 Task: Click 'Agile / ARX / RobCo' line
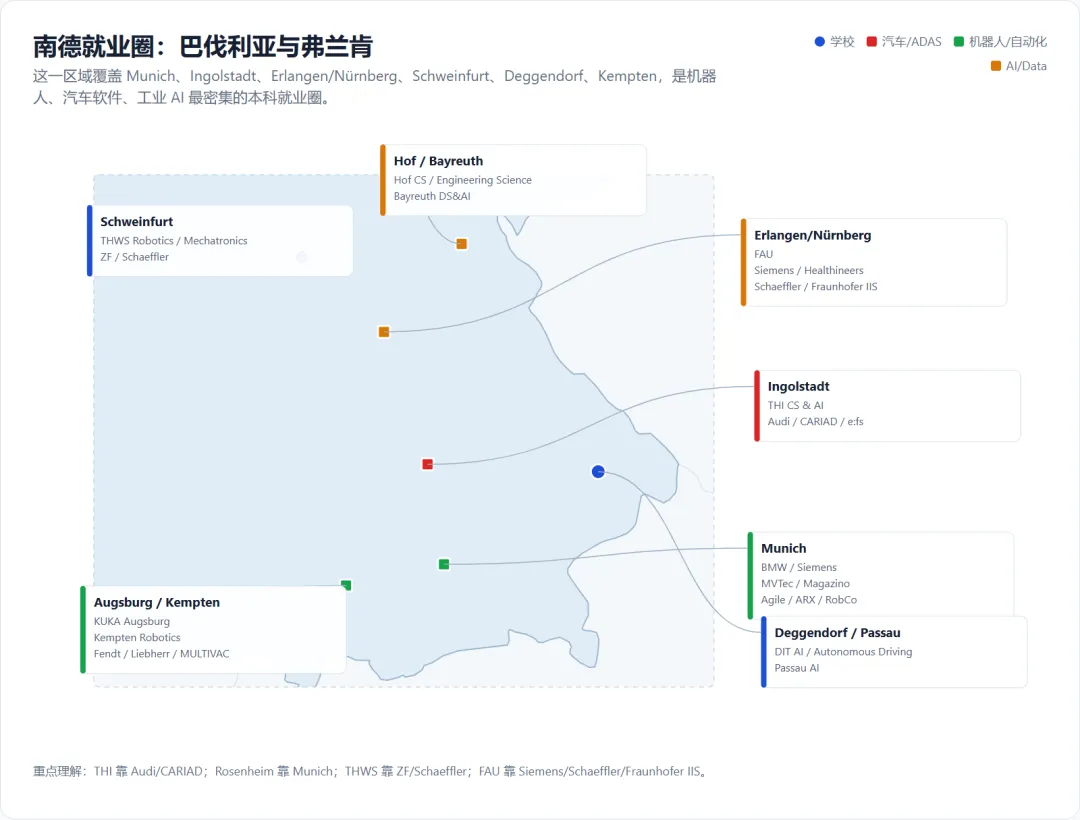click(x=809, y=600)
